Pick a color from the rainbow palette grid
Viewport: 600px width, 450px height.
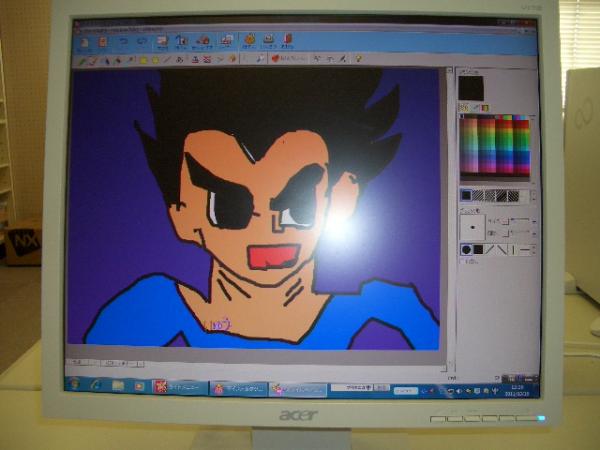pyautogui.click(x=495, y=146)
